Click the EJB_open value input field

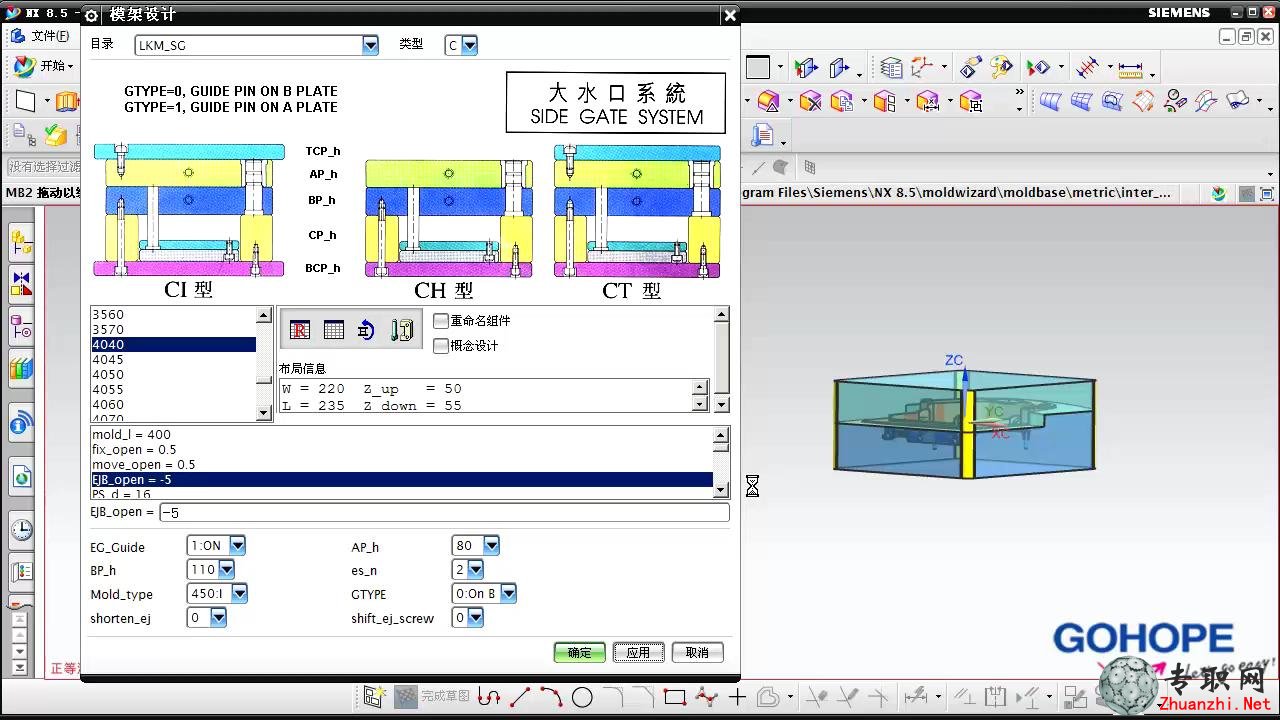(444, 512)
